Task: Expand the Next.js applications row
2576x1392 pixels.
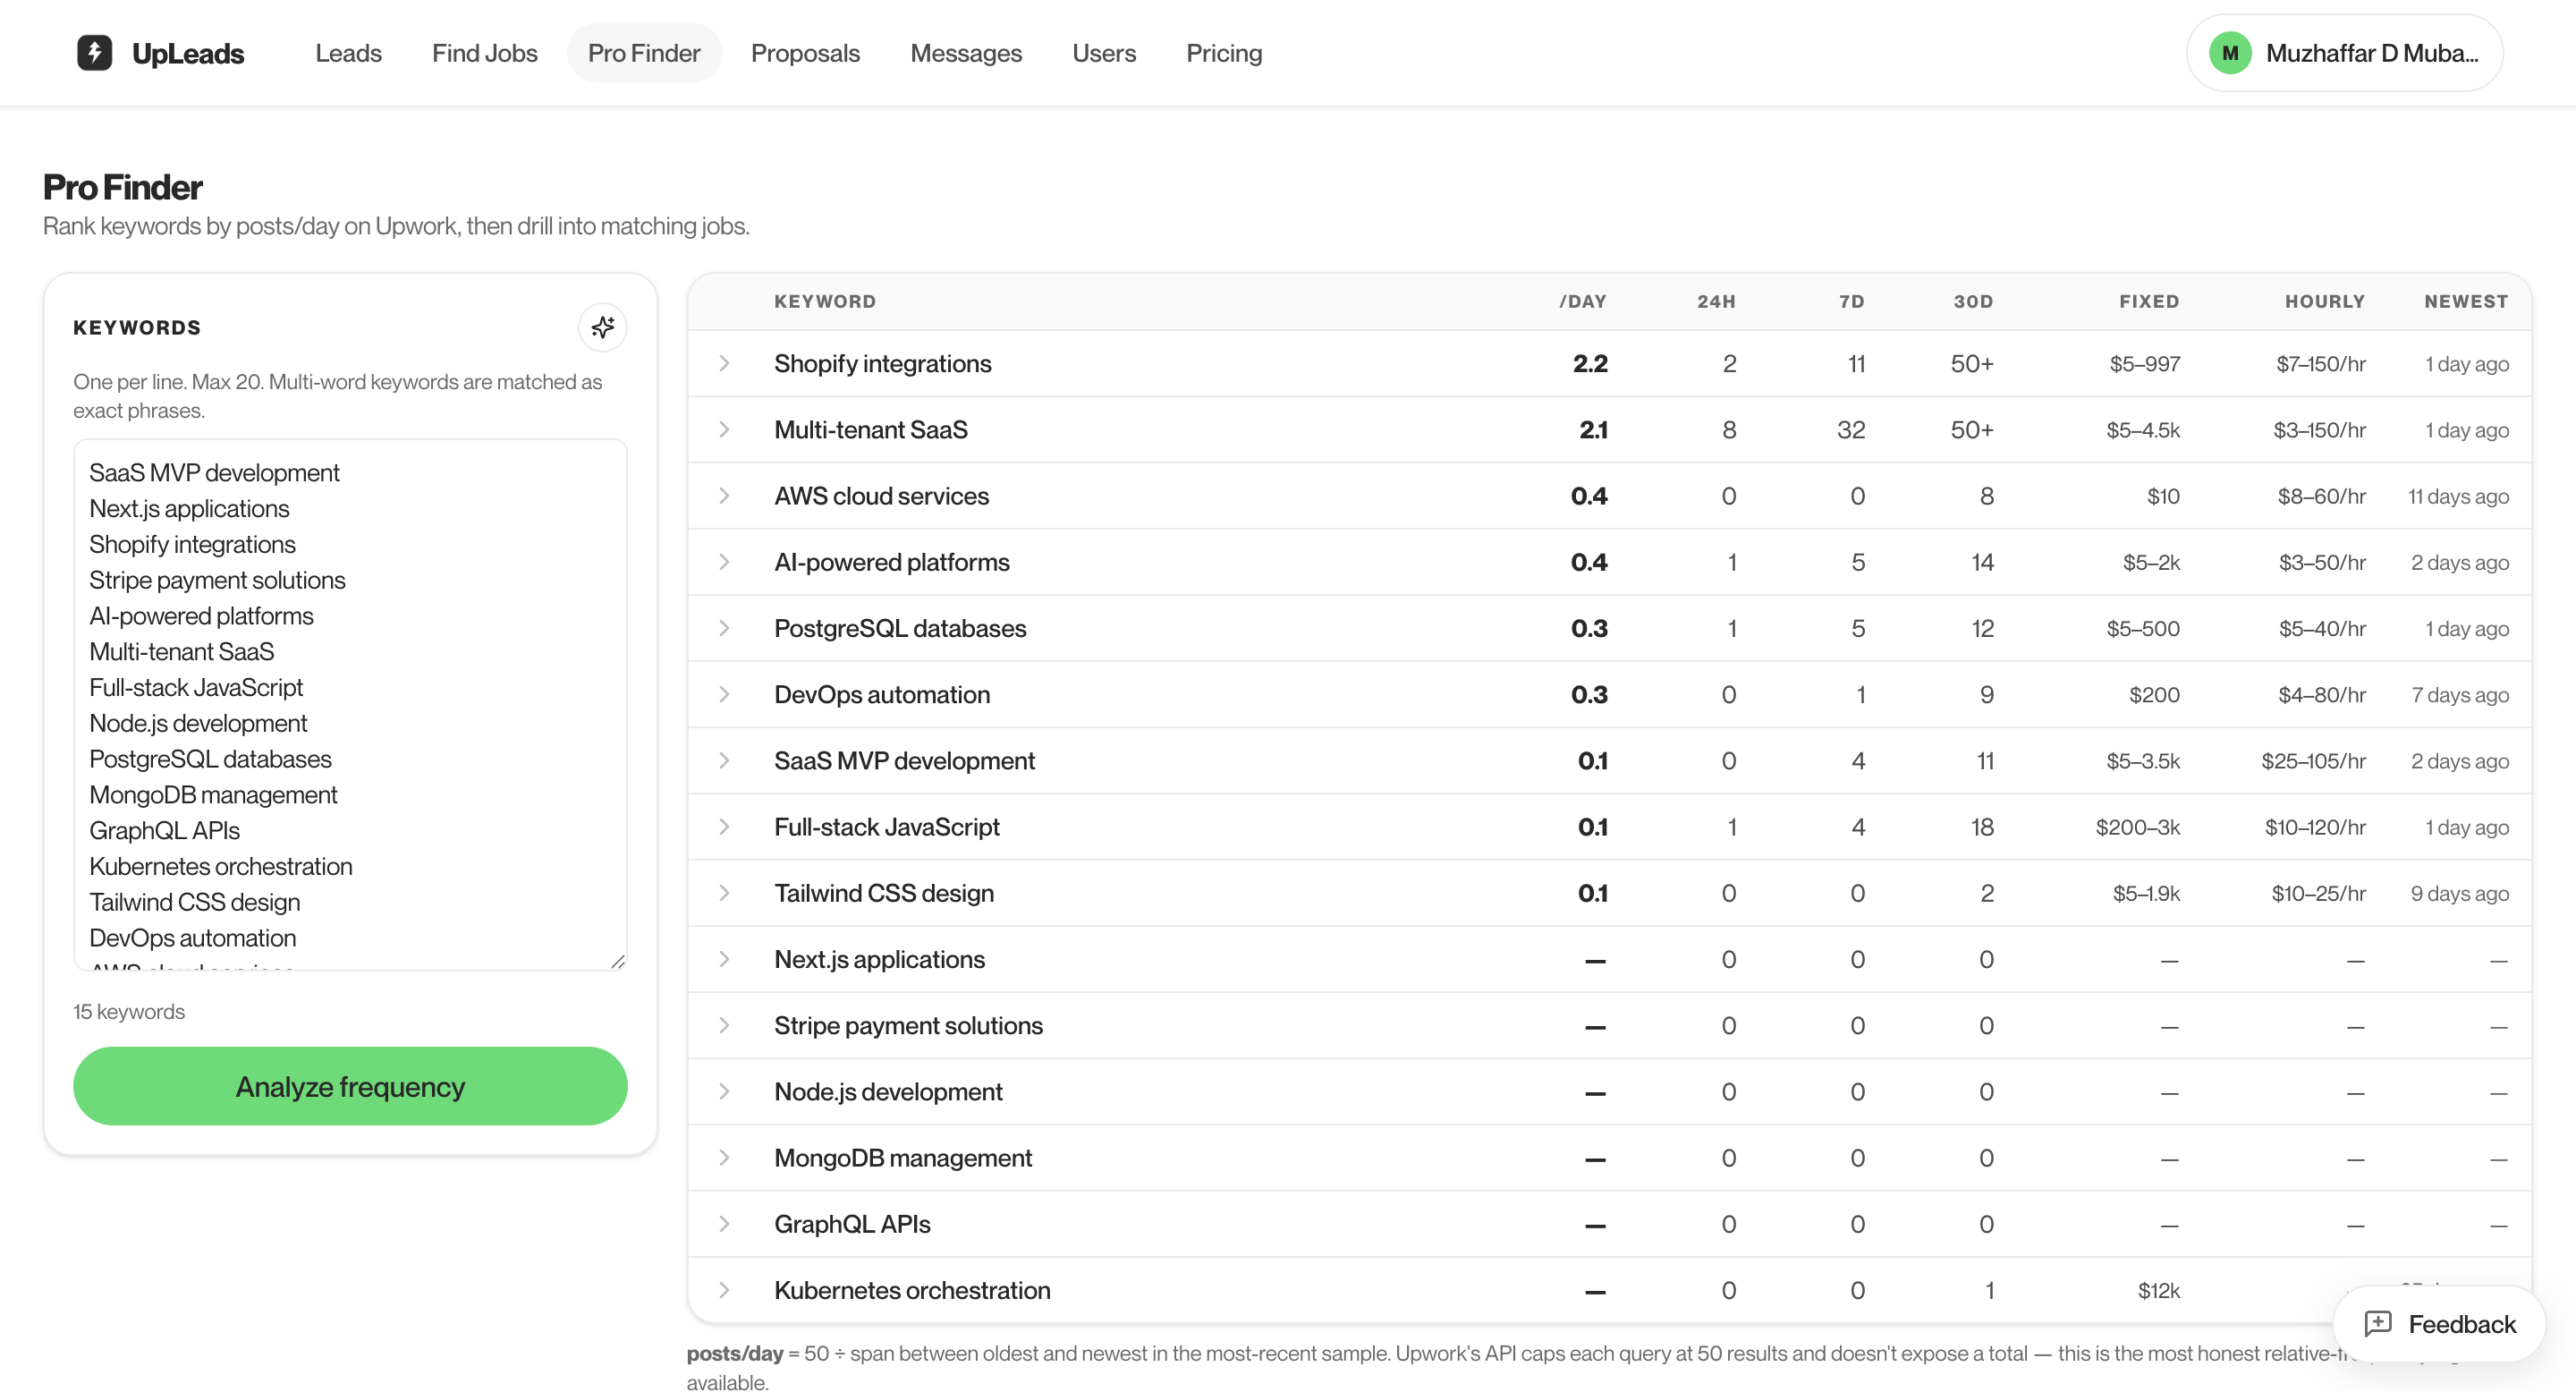Action: click(724, 959)
